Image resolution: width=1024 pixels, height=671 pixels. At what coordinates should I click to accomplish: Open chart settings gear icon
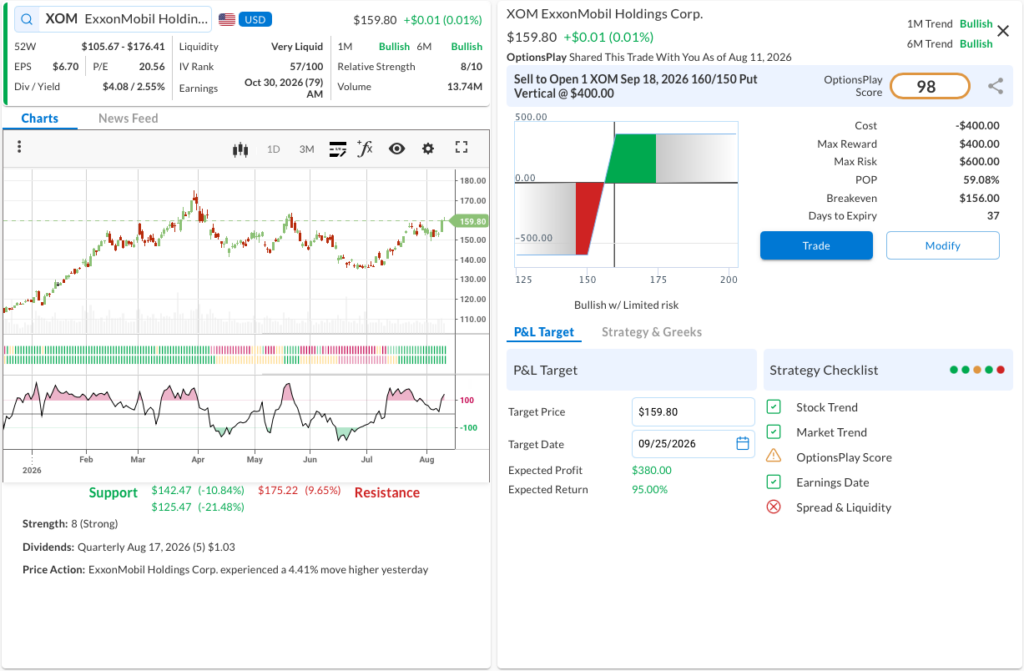pyautogui.click(x=428, y=148)
